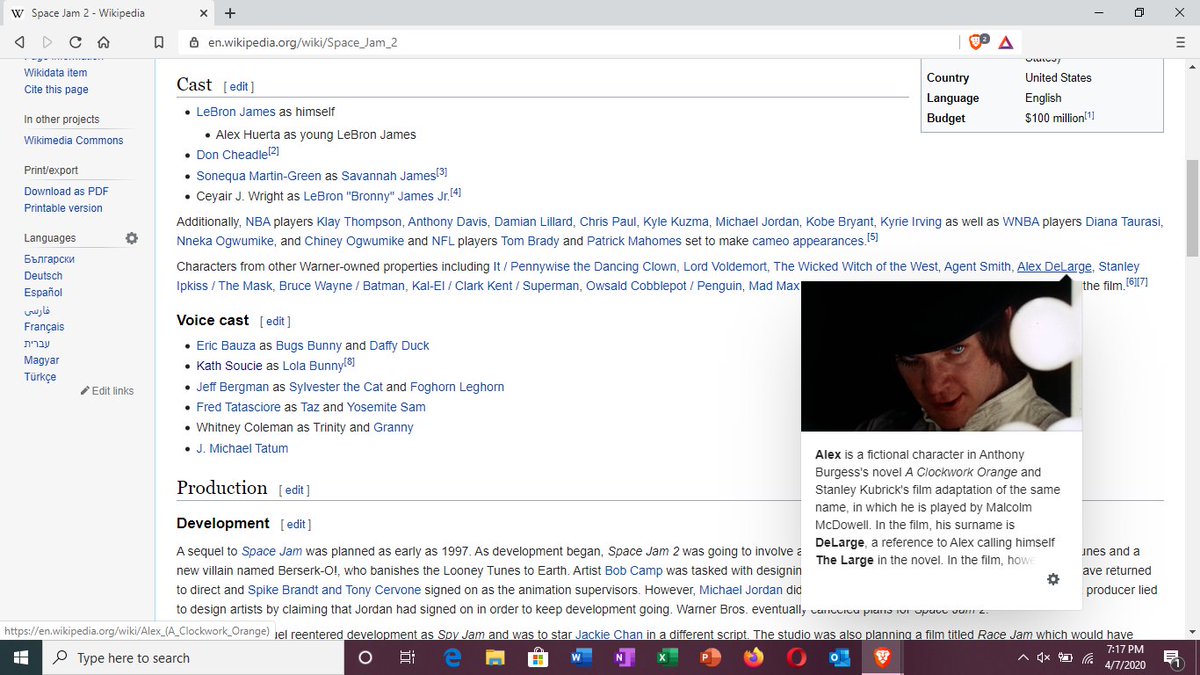Show hidden system tray icons
This screenshot has height=675, width=1200.
point(1022,657)
